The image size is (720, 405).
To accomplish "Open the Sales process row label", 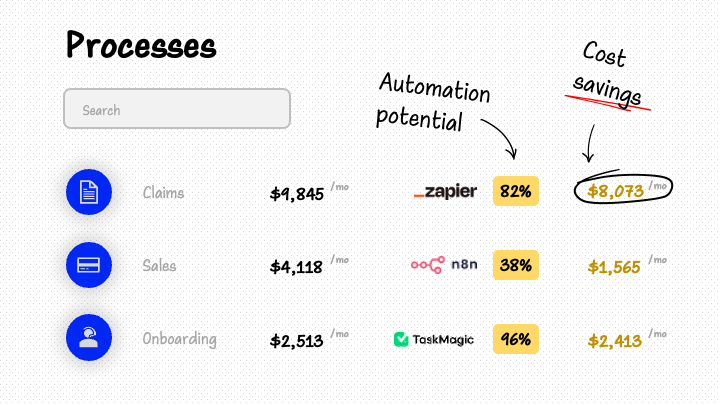I will 159,266.
